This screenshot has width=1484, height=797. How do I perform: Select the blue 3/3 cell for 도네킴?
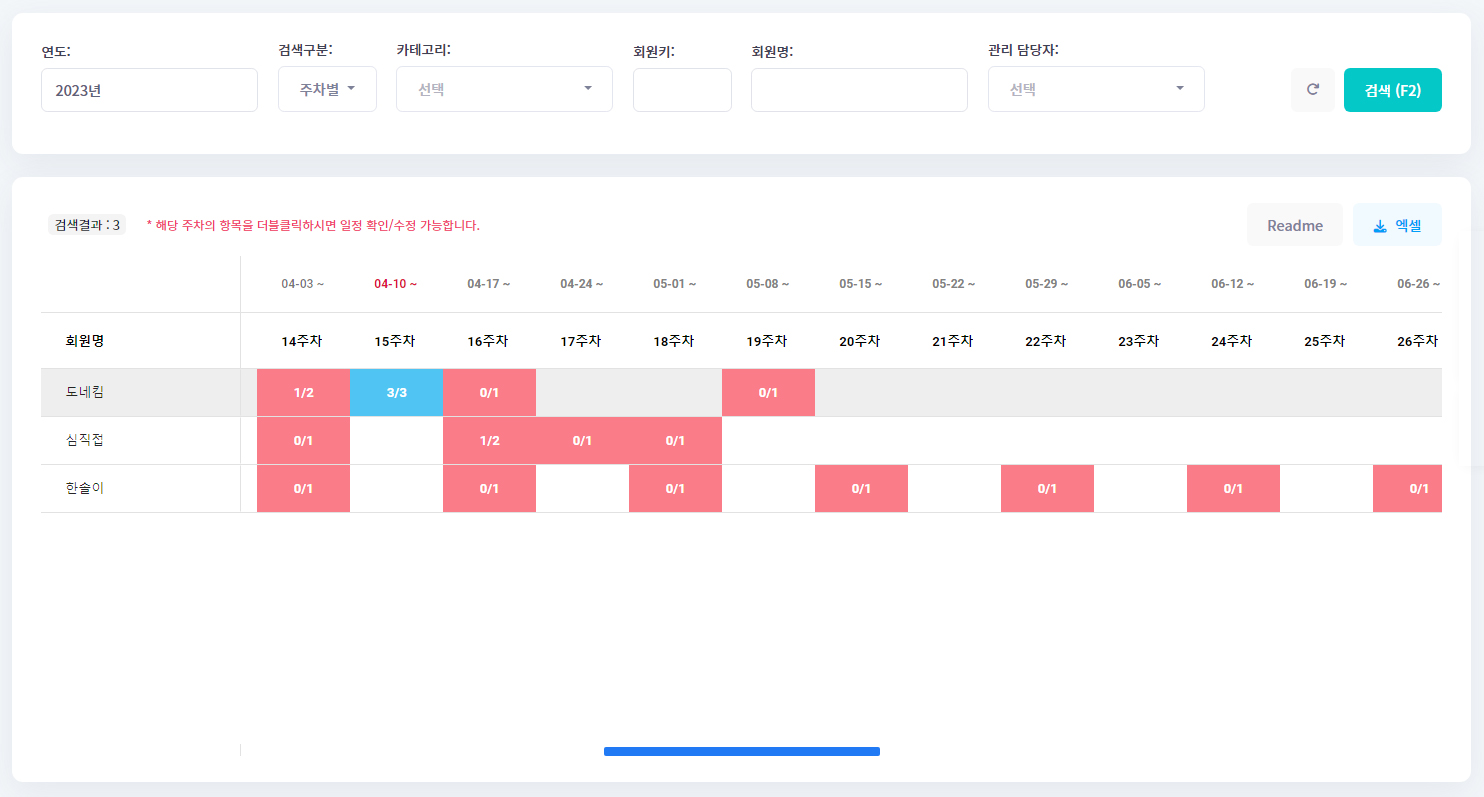click(396, 392)
